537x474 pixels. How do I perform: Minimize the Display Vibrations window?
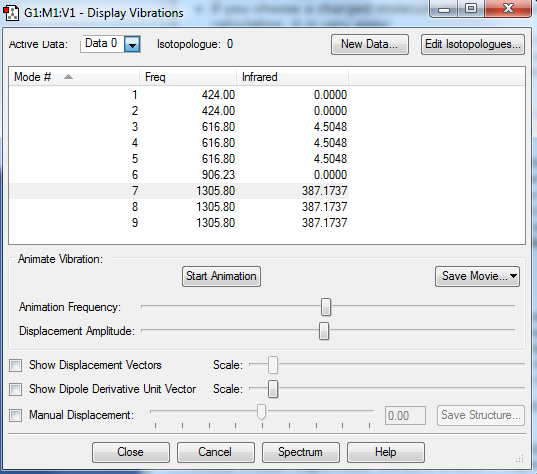[444, 9]
